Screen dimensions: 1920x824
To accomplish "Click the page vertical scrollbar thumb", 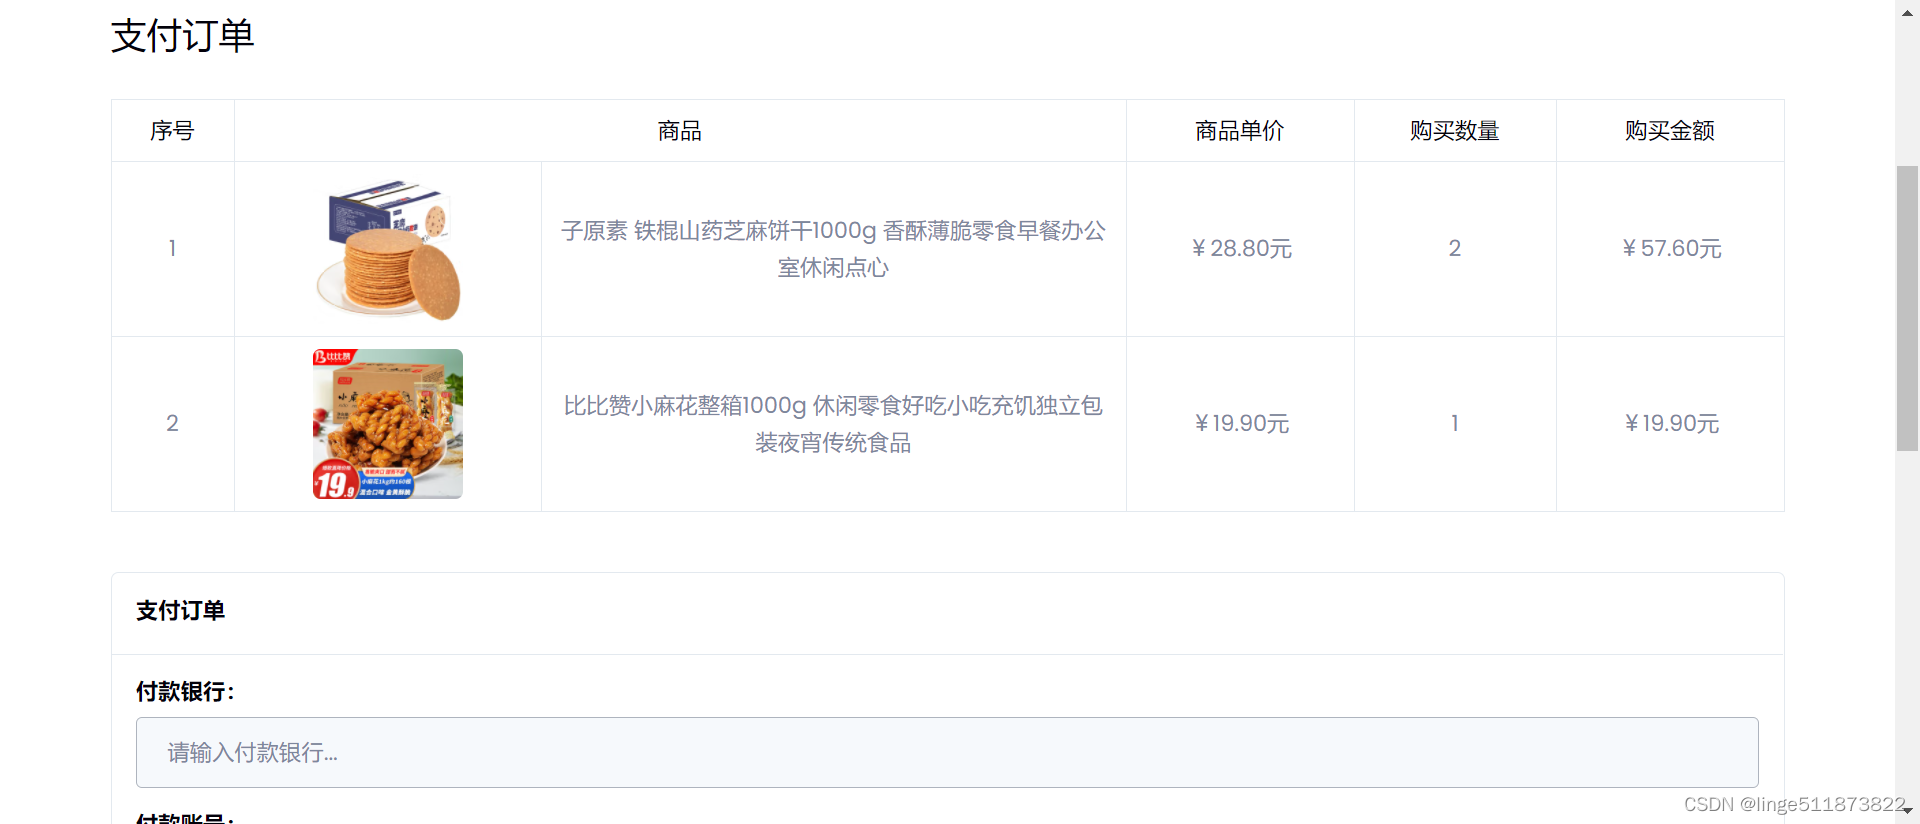I will 1907,308.
